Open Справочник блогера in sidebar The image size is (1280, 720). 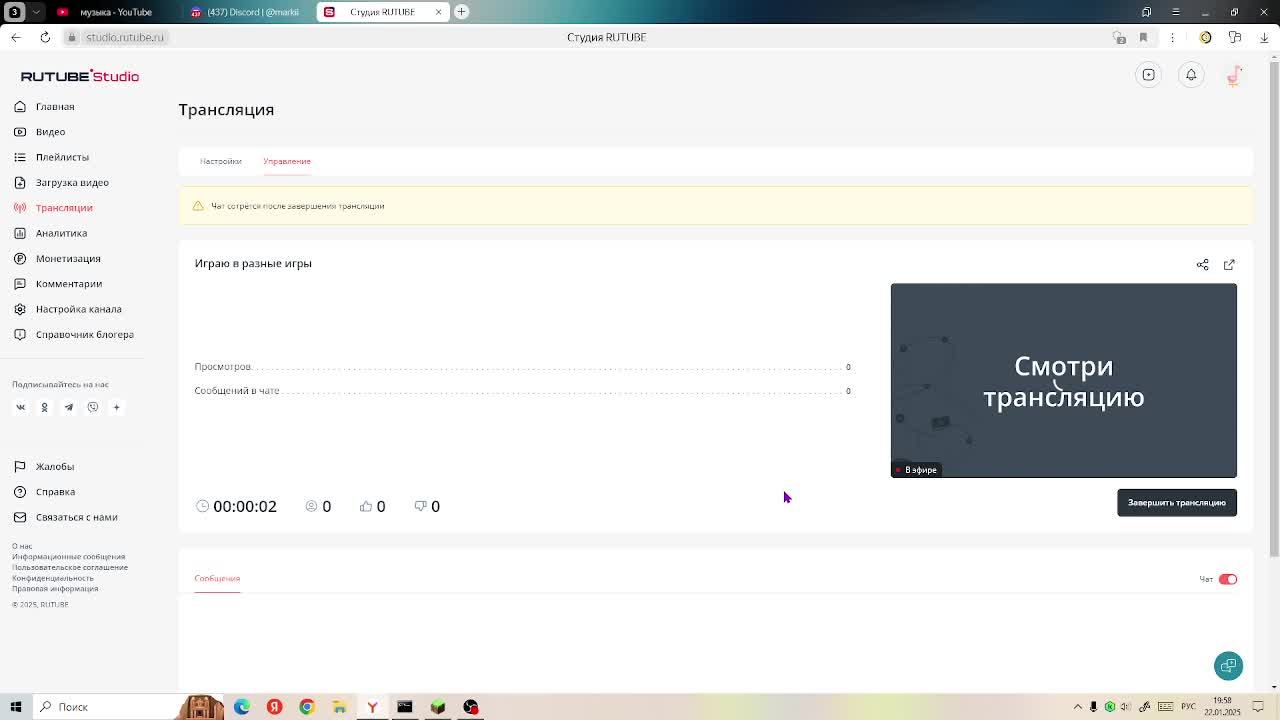[84, 335]
